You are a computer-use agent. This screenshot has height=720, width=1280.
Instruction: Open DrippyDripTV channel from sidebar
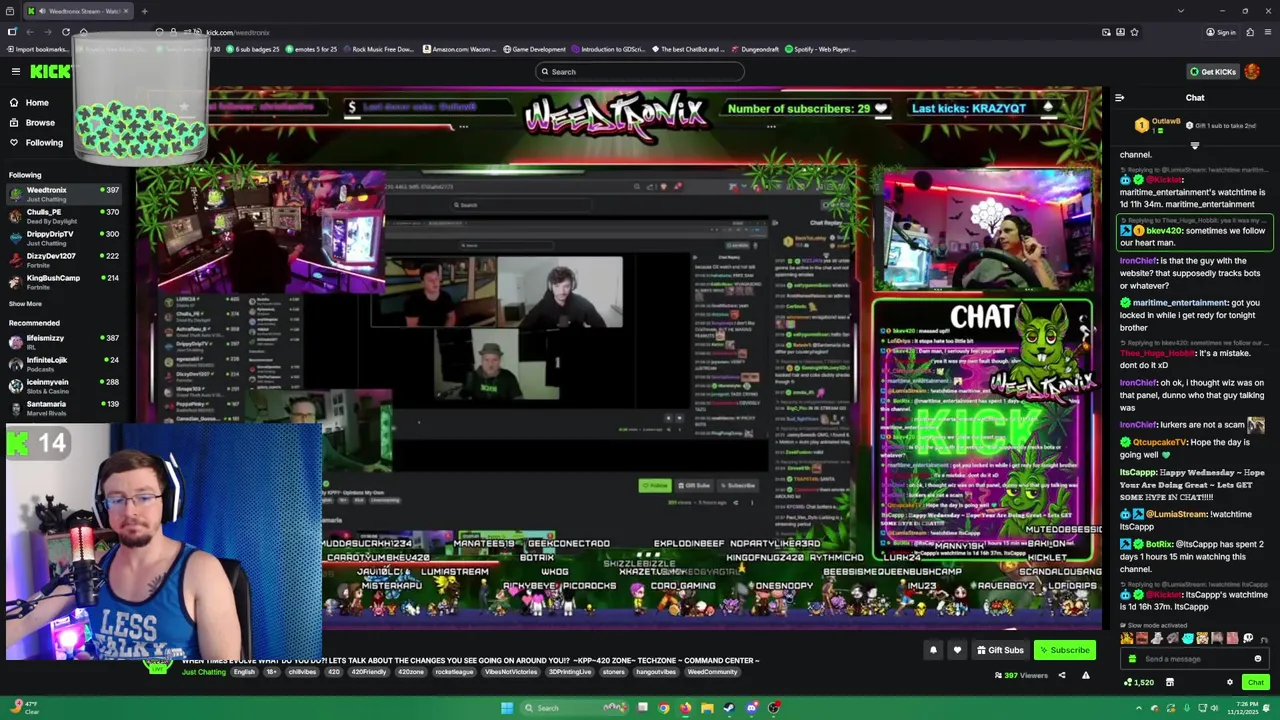click(64, 238)
